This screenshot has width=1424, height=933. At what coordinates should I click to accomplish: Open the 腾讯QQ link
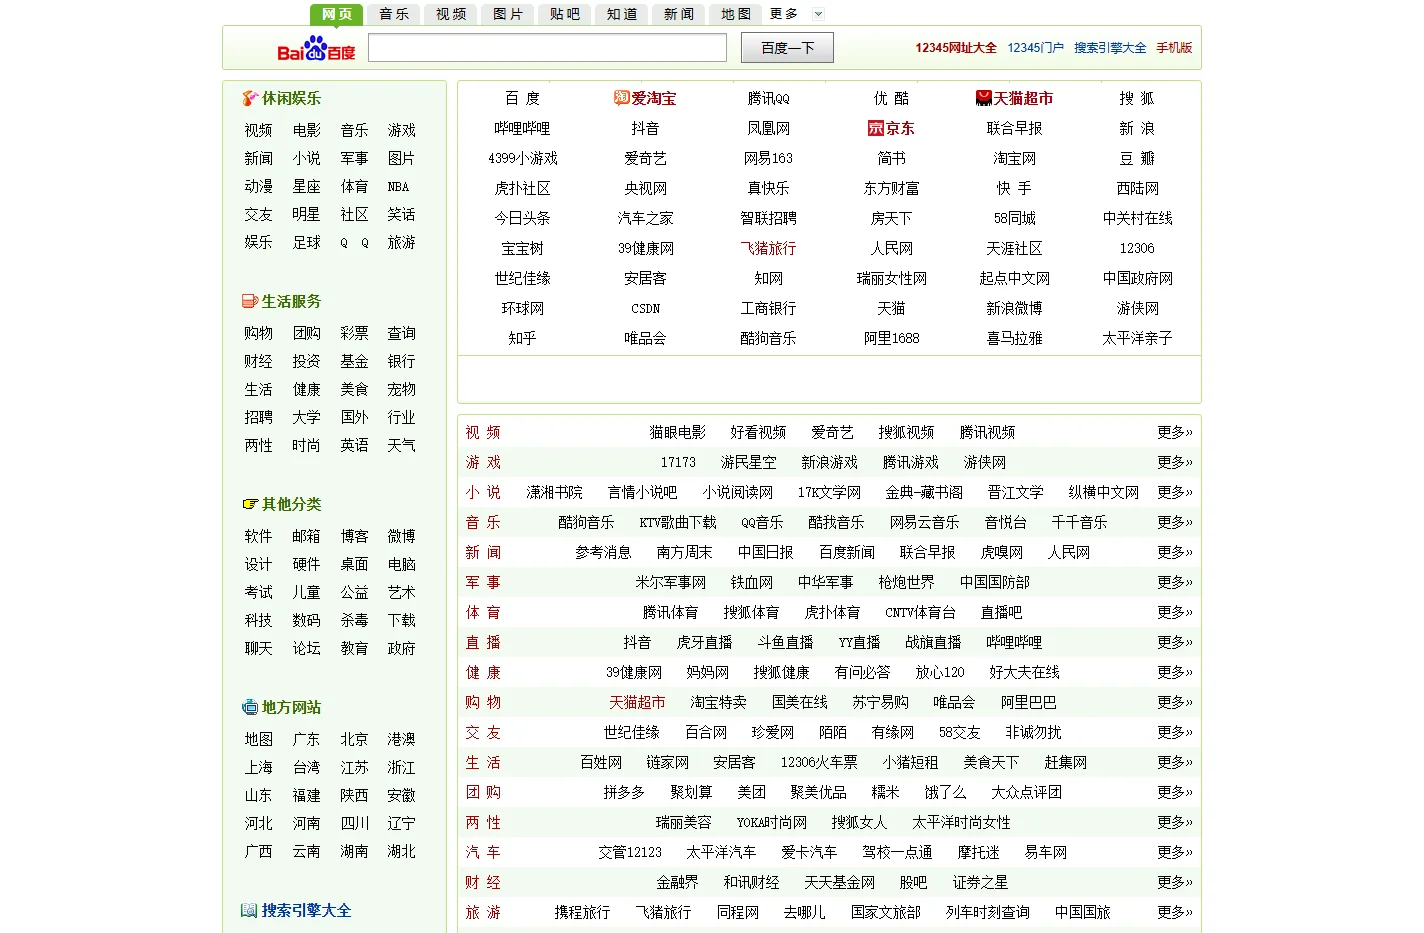click(768, 98)
